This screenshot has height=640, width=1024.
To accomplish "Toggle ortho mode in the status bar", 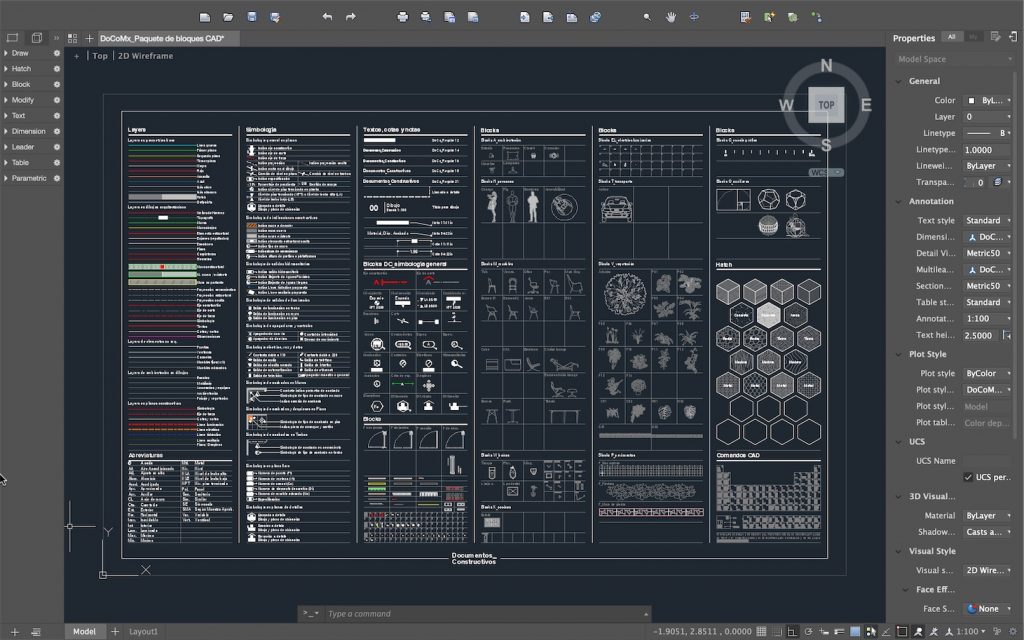I will [793, 632].
